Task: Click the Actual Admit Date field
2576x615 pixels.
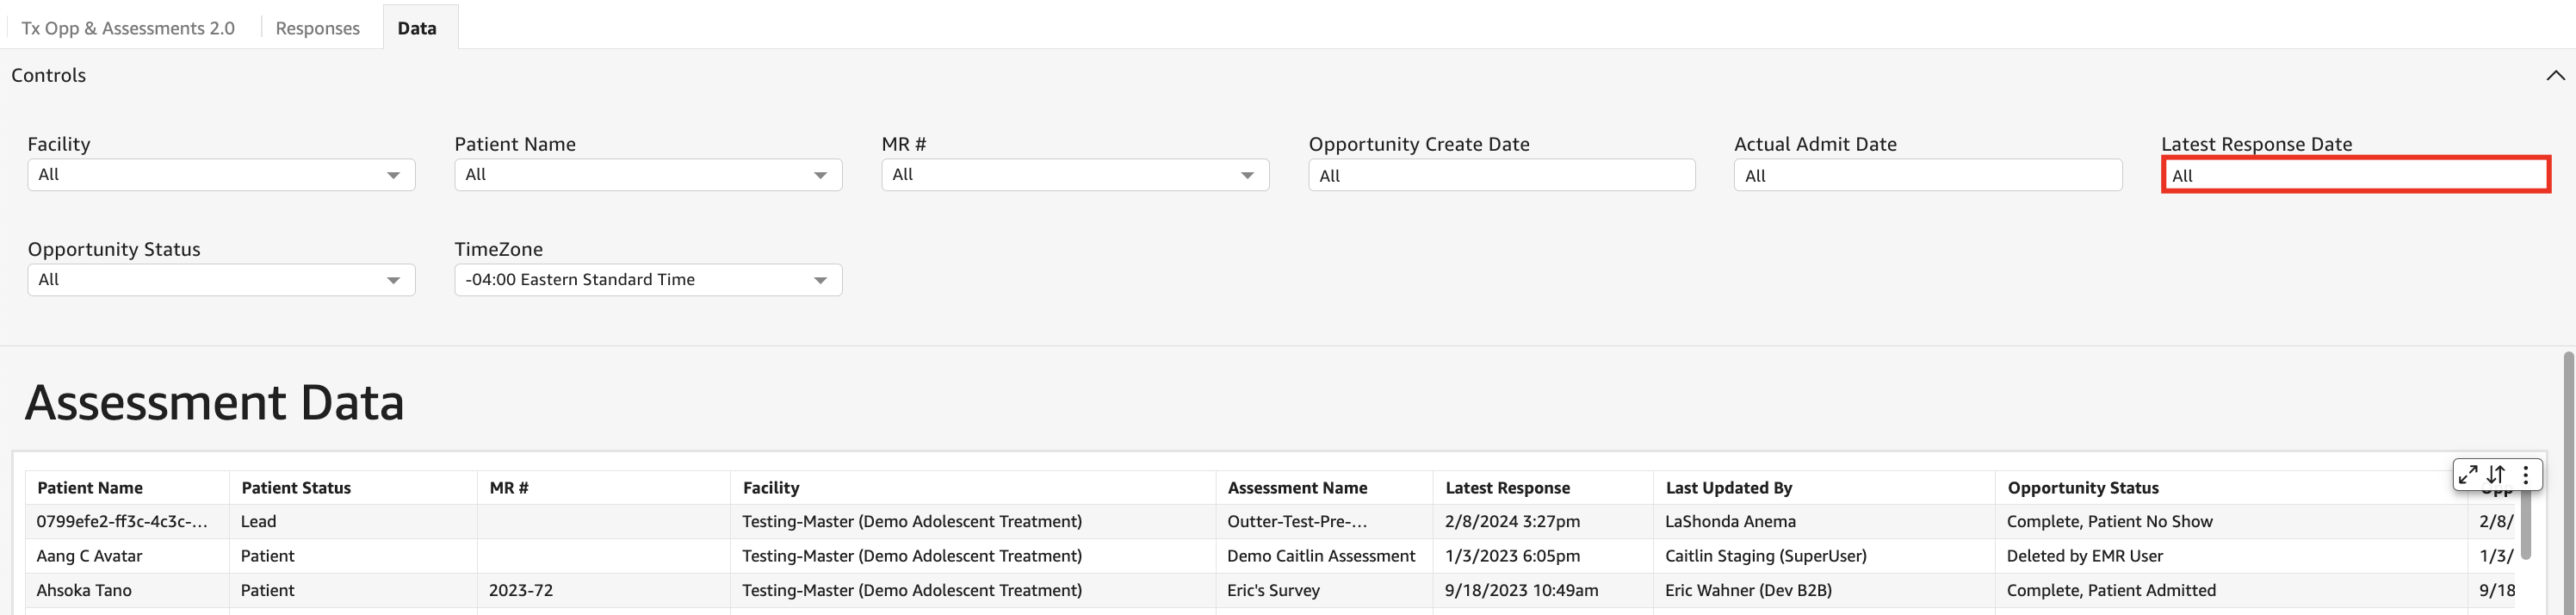Action: click(1927, 176)
